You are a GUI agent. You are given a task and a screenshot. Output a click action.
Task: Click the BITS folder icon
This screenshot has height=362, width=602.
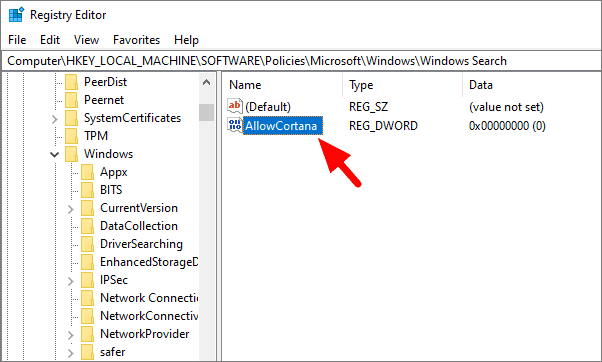[x=88, y=190]
